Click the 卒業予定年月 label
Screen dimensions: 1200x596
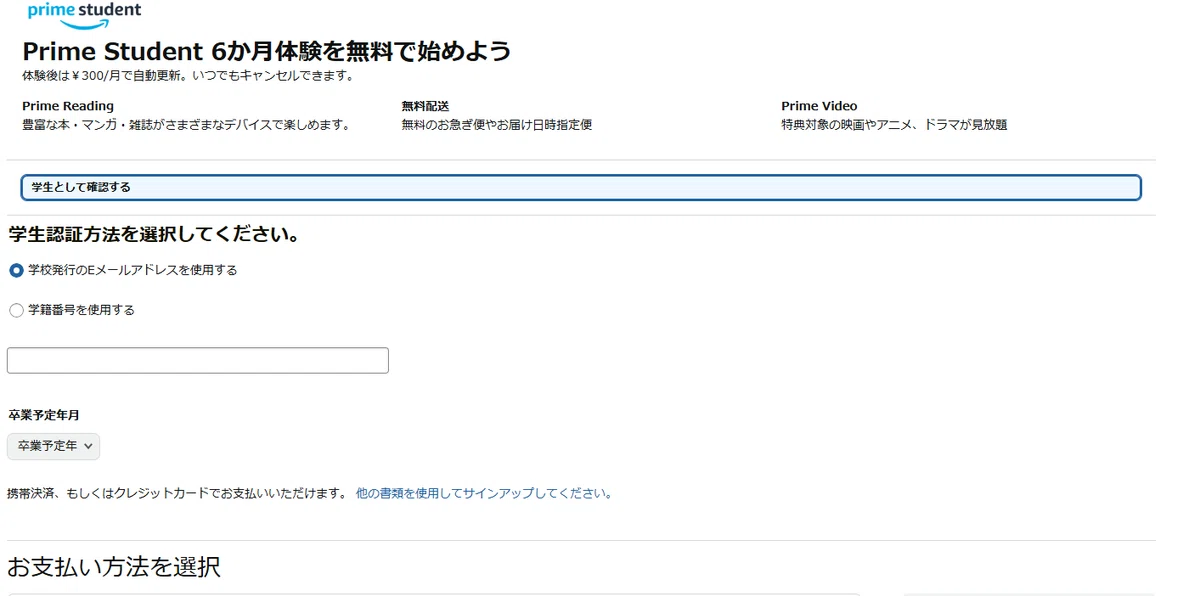[44, 415]
